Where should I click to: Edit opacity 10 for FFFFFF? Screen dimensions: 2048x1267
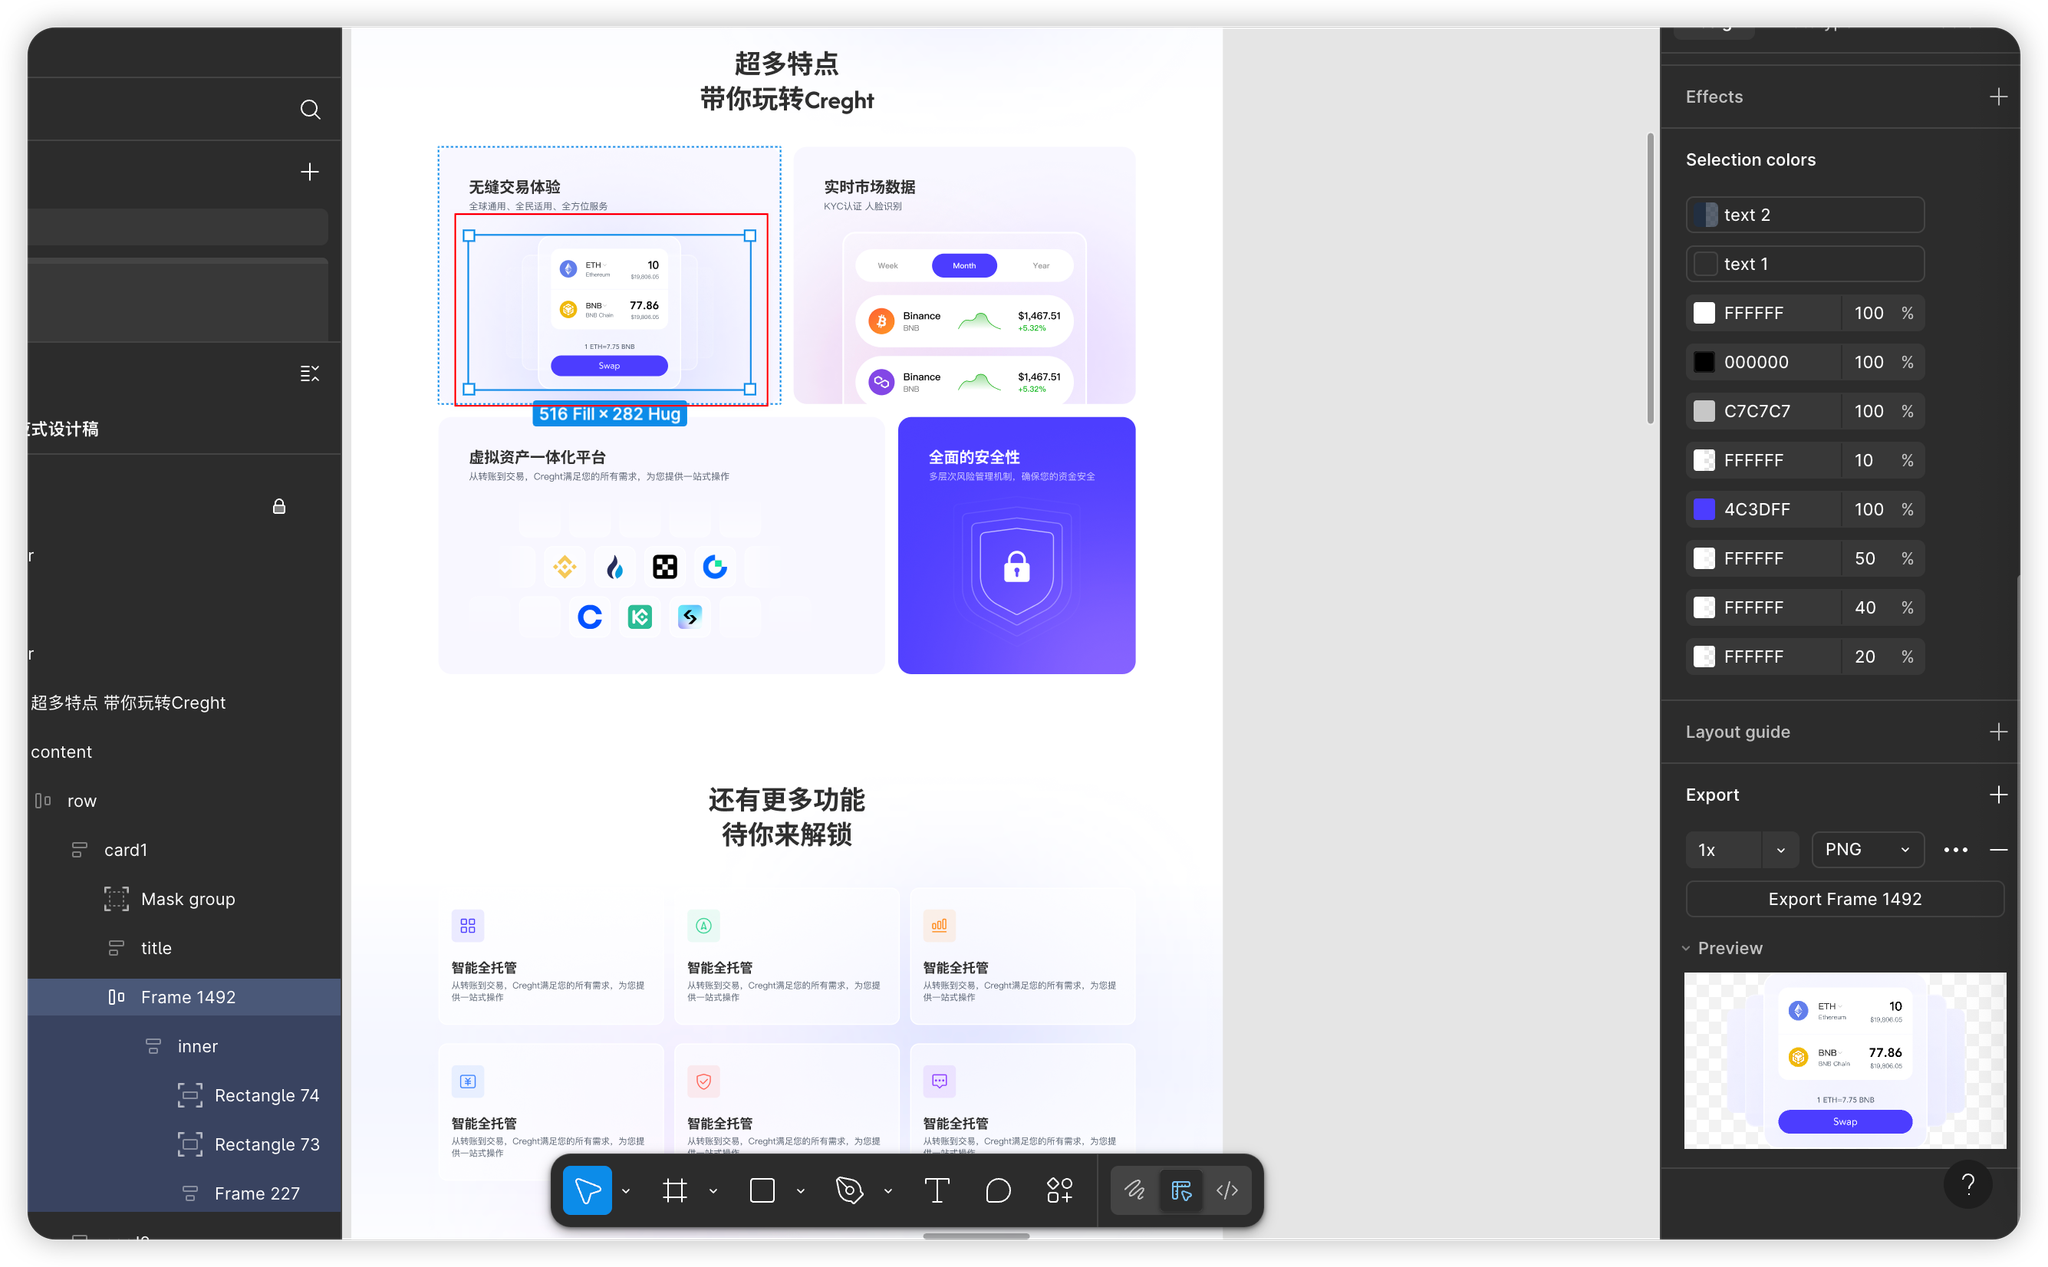[1864, 460]
